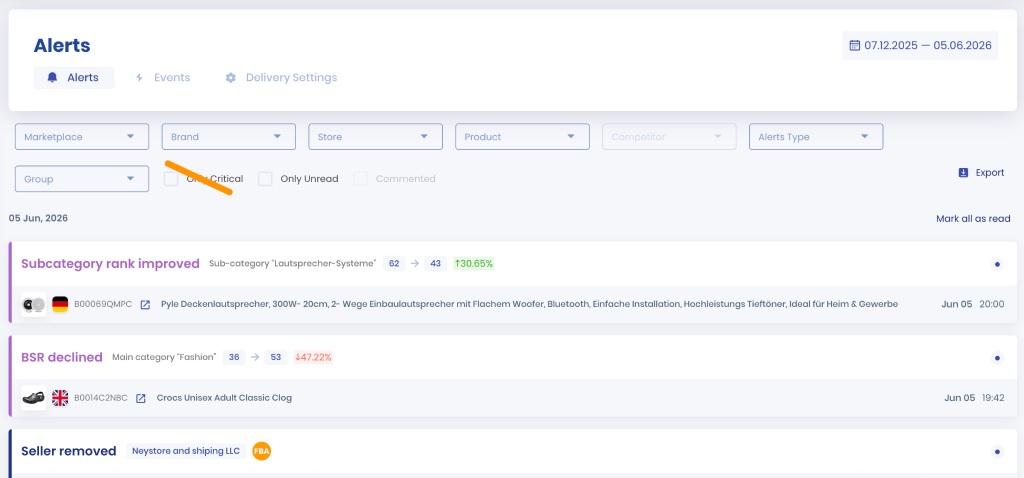Click the FBA badge on Seller removed
This screenshot has width=1024, height=478.
coord(261,451)
